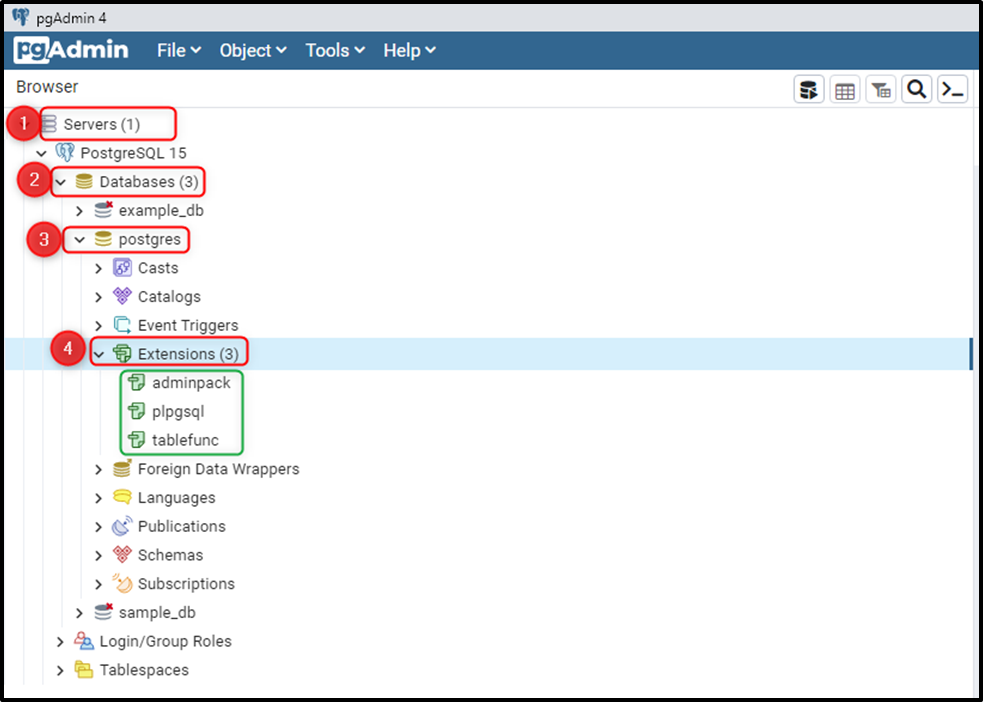Select the PostgreSQL 15 server
This screenshot has height=702, width=983.
(x=135, y=153)
